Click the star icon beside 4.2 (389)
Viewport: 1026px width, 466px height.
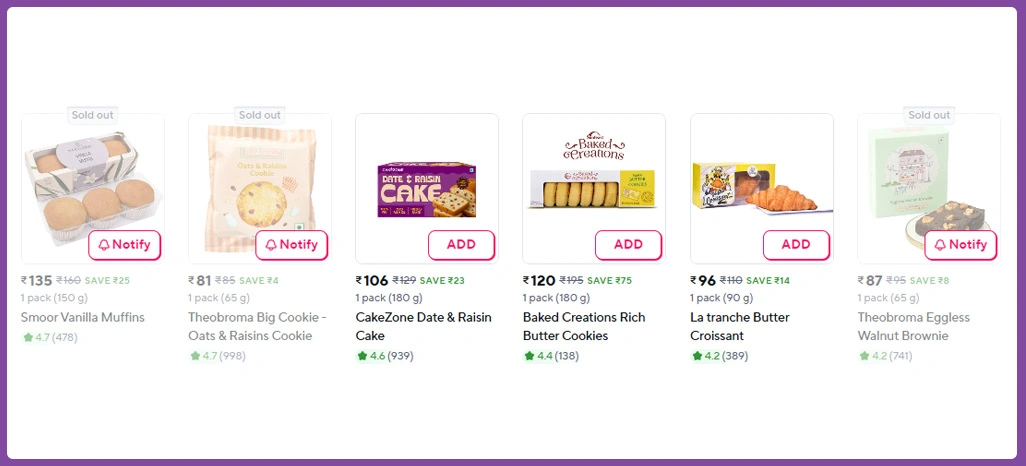point(697,356)
